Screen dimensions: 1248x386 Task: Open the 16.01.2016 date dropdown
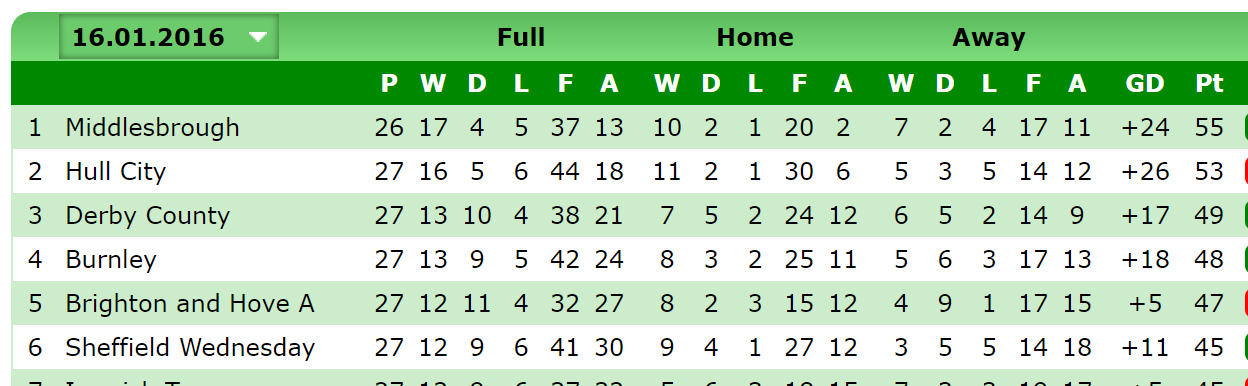click(168, 37)
